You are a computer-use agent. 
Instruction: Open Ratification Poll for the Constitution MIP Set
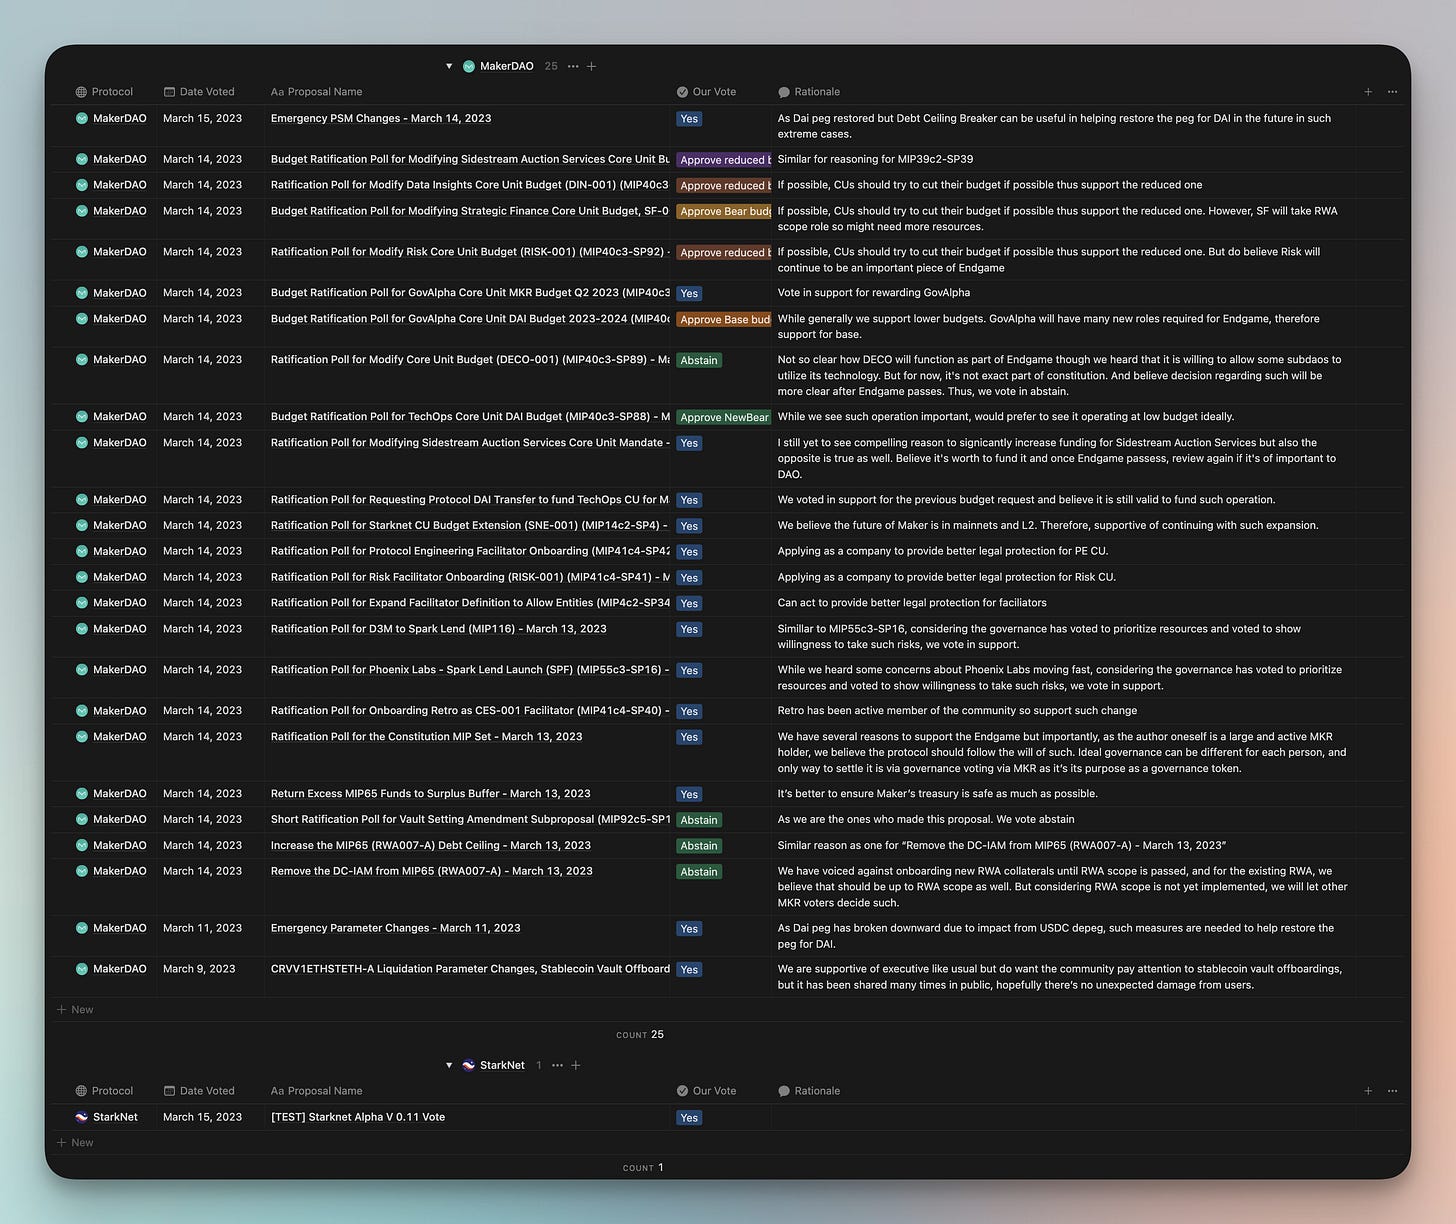(426, 737)
